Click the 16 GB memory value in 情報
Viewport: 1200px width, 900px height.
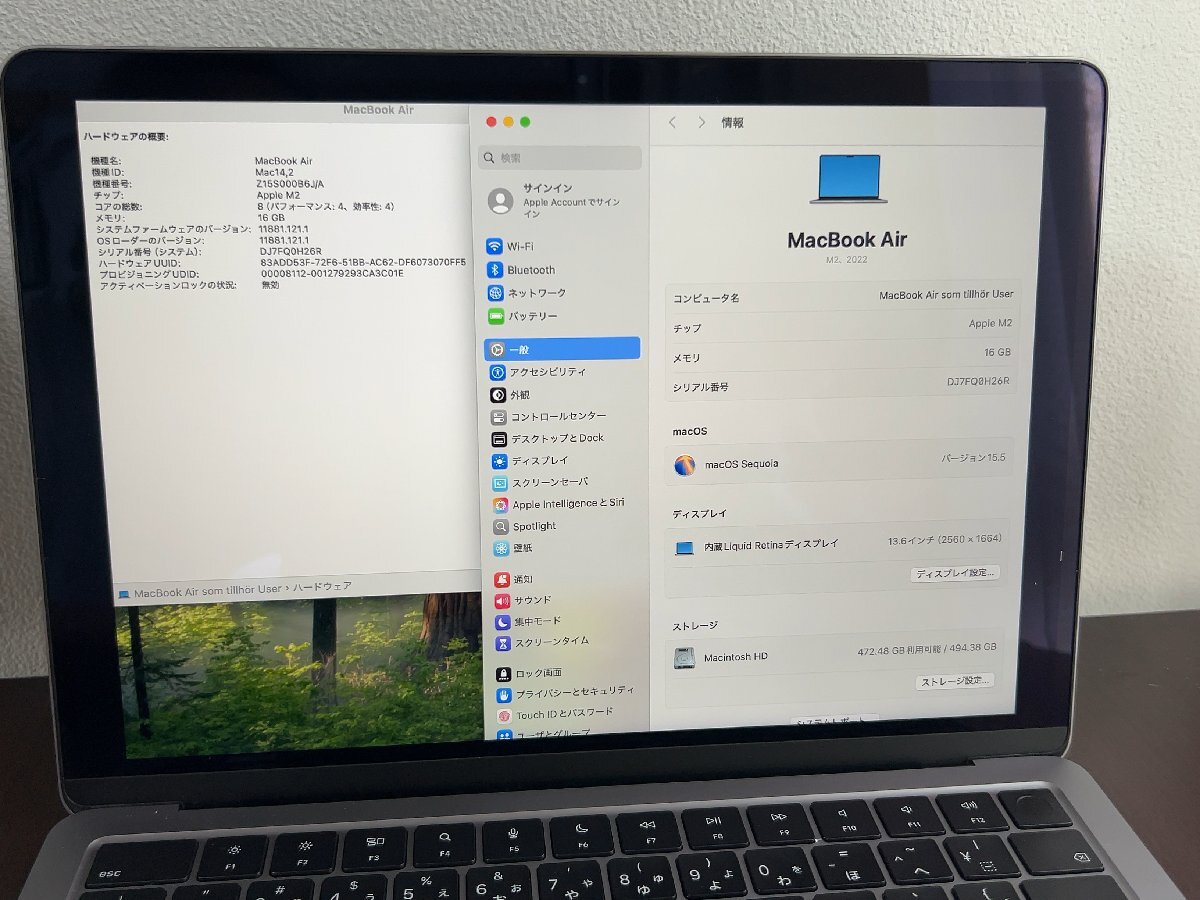click(x=997, y=352)
